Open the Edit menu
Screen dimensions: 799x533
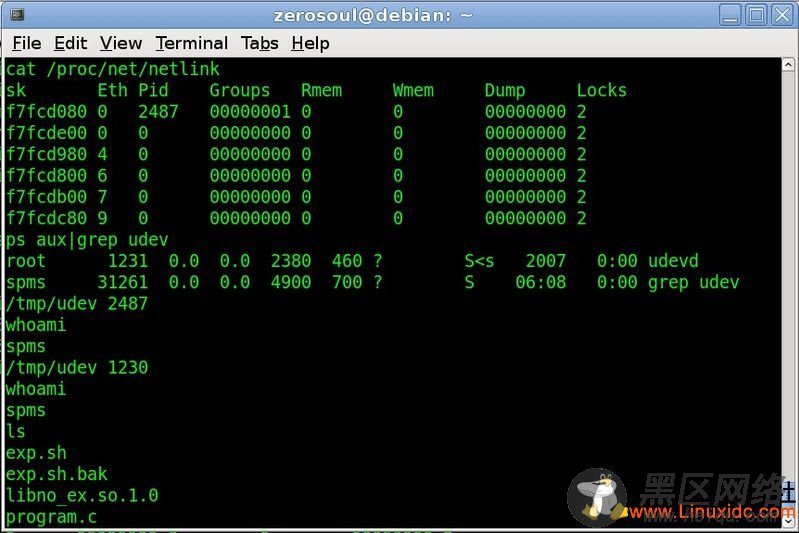[70, 43]
